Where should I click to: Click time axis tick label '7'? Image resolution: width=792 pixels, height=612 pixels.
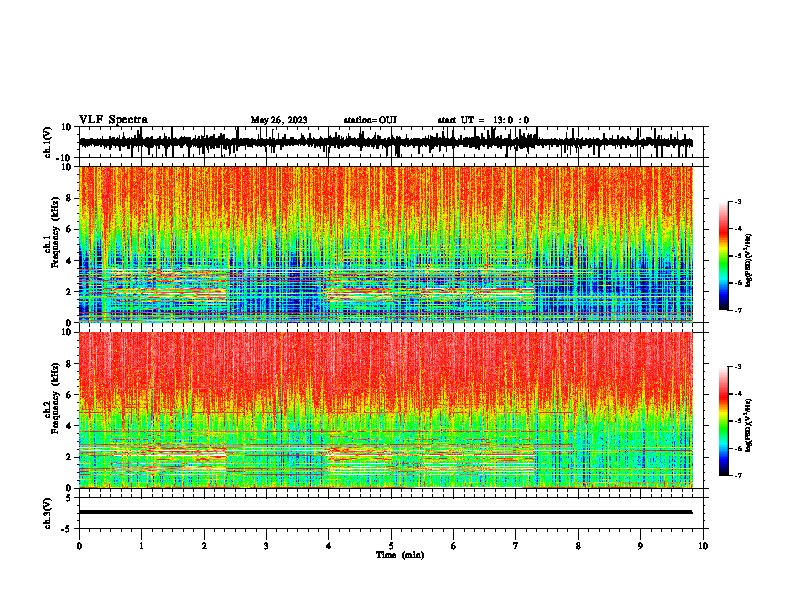point(516,546)
